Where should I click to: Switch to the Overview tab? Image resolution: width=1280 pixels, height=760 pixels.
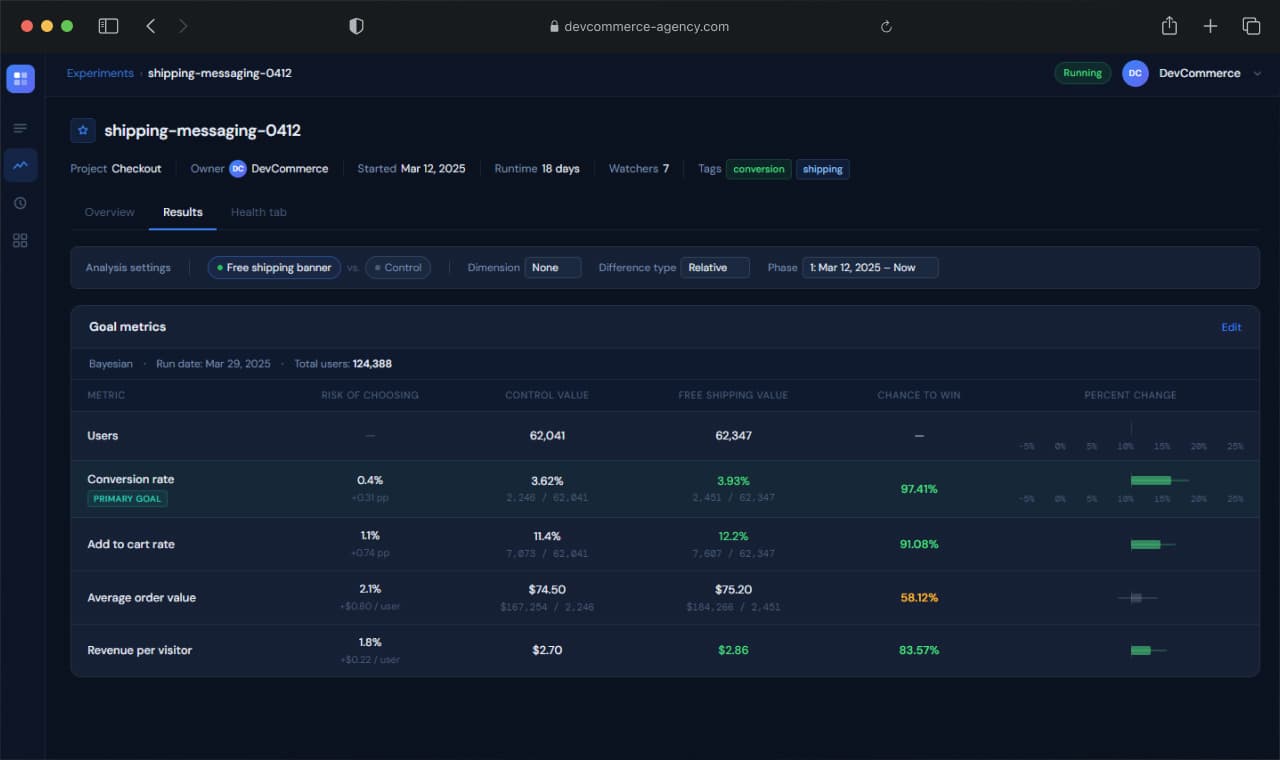point(109,212)
